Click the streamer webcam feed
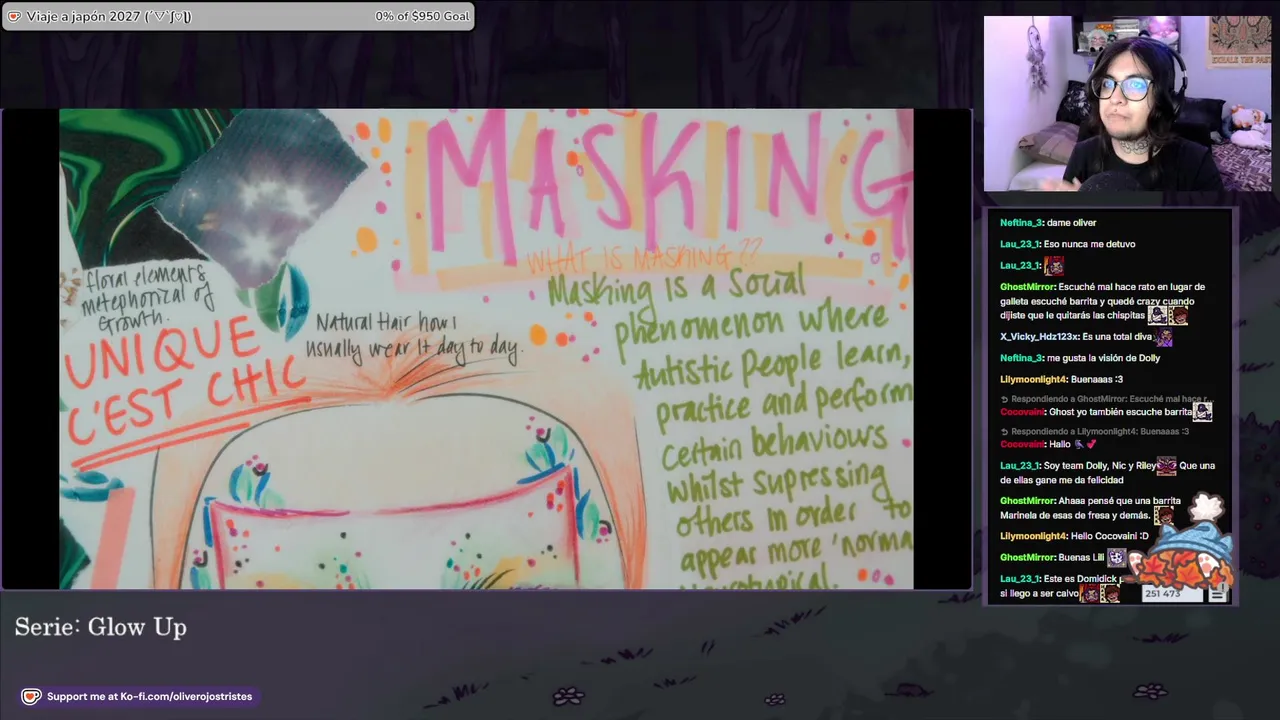 click(x=1127, y=103)
